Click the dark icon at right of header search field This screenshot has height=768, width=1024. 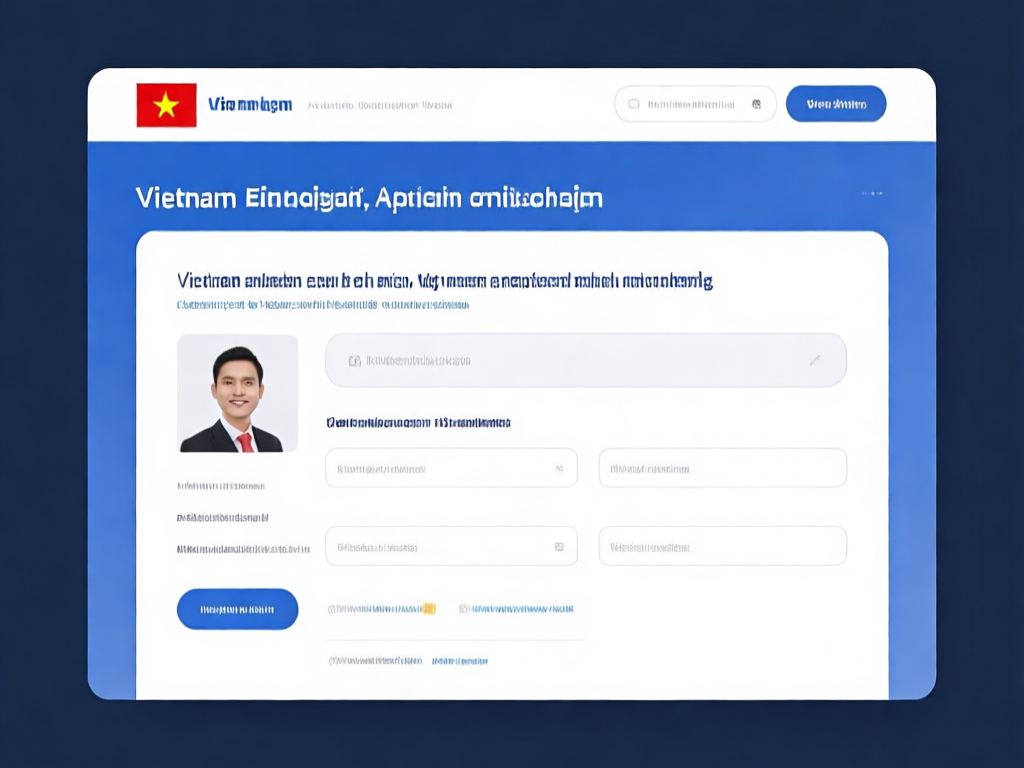[756, 104]
